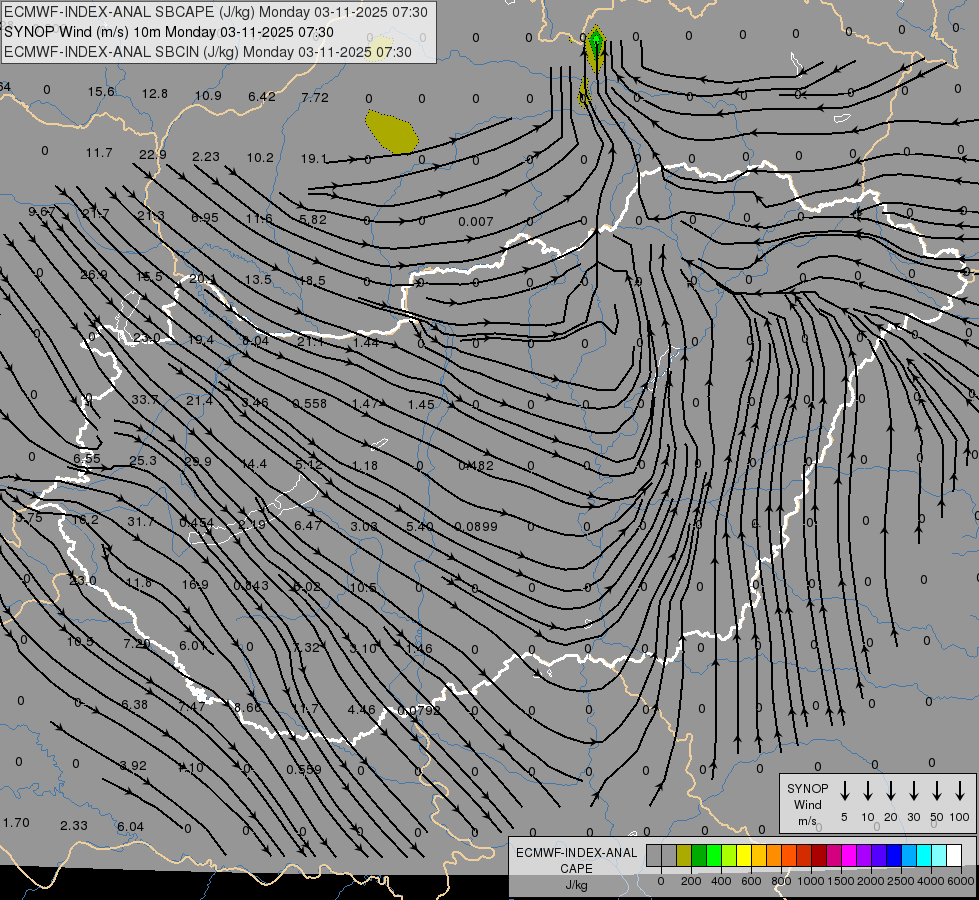This screenshot has width=979, height=900.
Task: Click the map value 8.66
Action: [x=248, y=708]
